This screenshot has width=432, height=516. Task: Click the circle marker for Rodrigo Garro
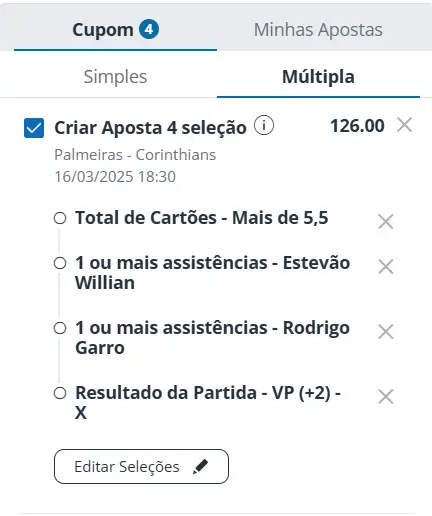pos(60,328)
